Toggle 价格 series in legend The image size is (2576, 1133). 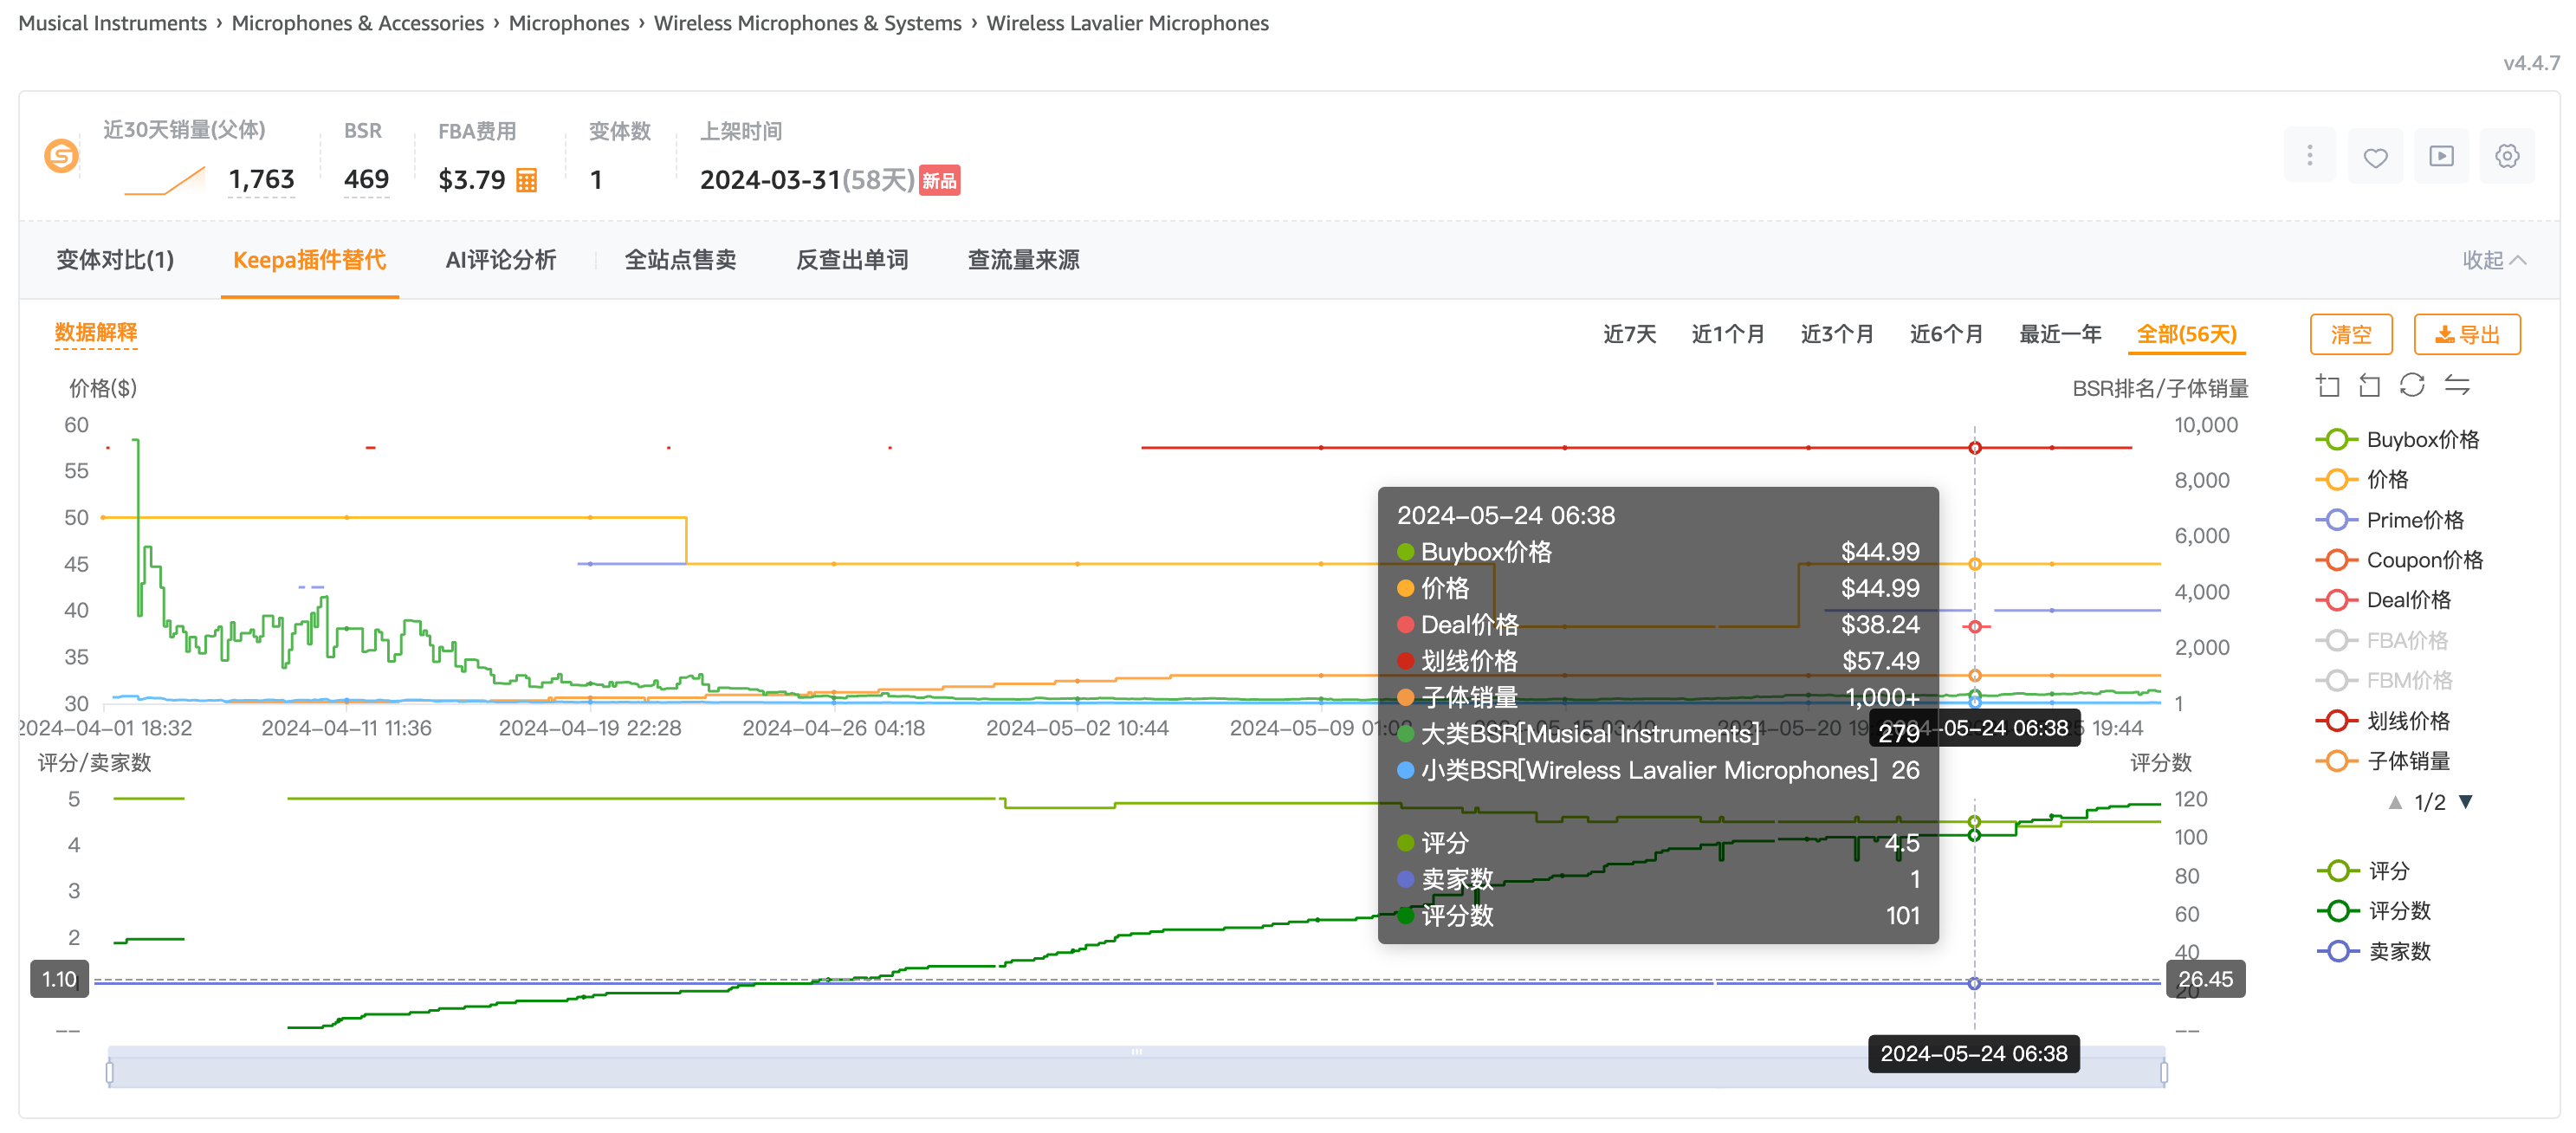tap(2362, 480)
